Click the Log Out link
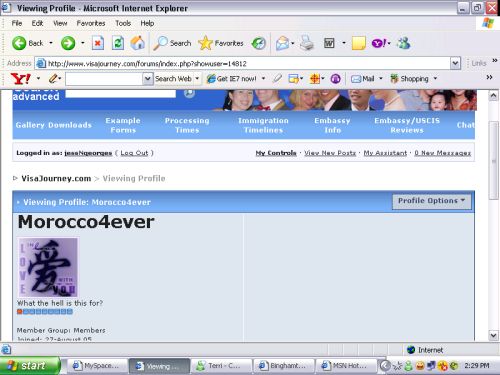The height and width of the screenshot is (375, 500). click(x=134, y=153)
